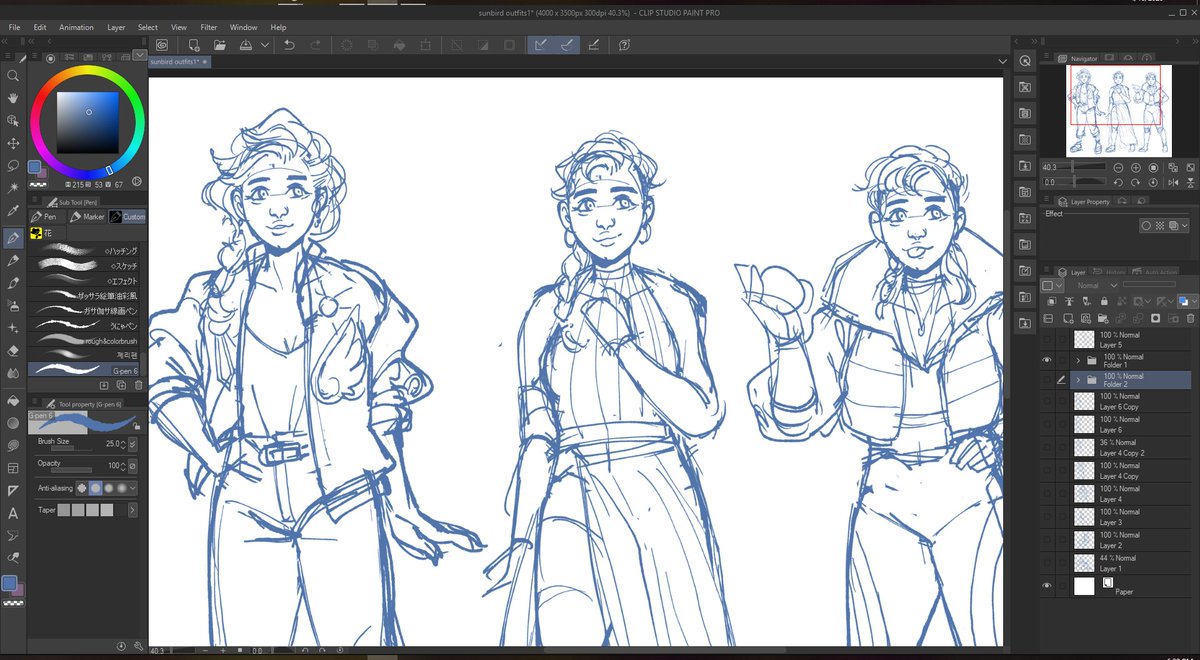Open Clip Studio launcher icon
The image size is (1200, 660).
161,45
